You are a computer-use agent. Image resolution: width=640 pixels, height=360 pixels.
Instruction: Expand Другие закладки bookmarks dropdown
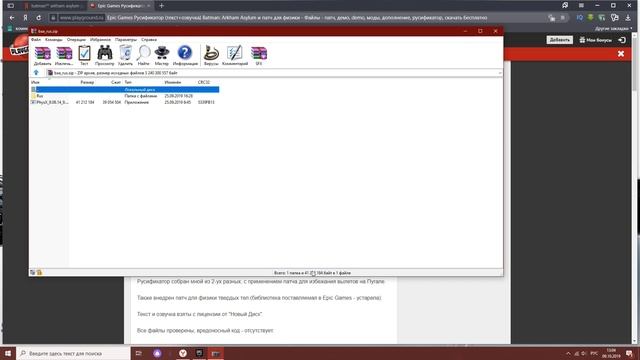pyautogui.click(x=613, y=29)
